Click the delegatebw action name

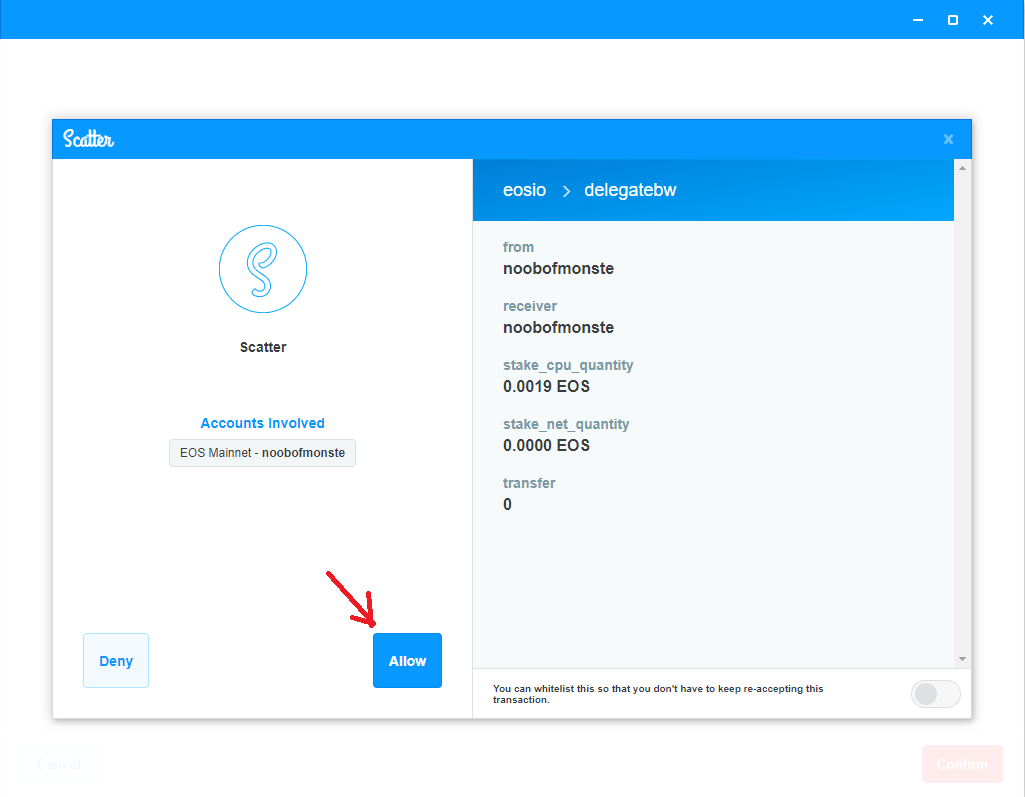point(630,190)
